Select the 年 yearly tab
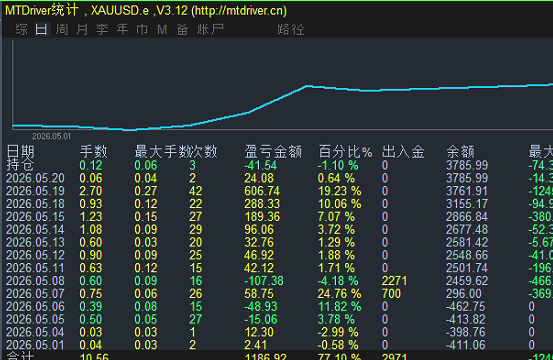Viewport: 553px width, 360px height. [122, 29]
